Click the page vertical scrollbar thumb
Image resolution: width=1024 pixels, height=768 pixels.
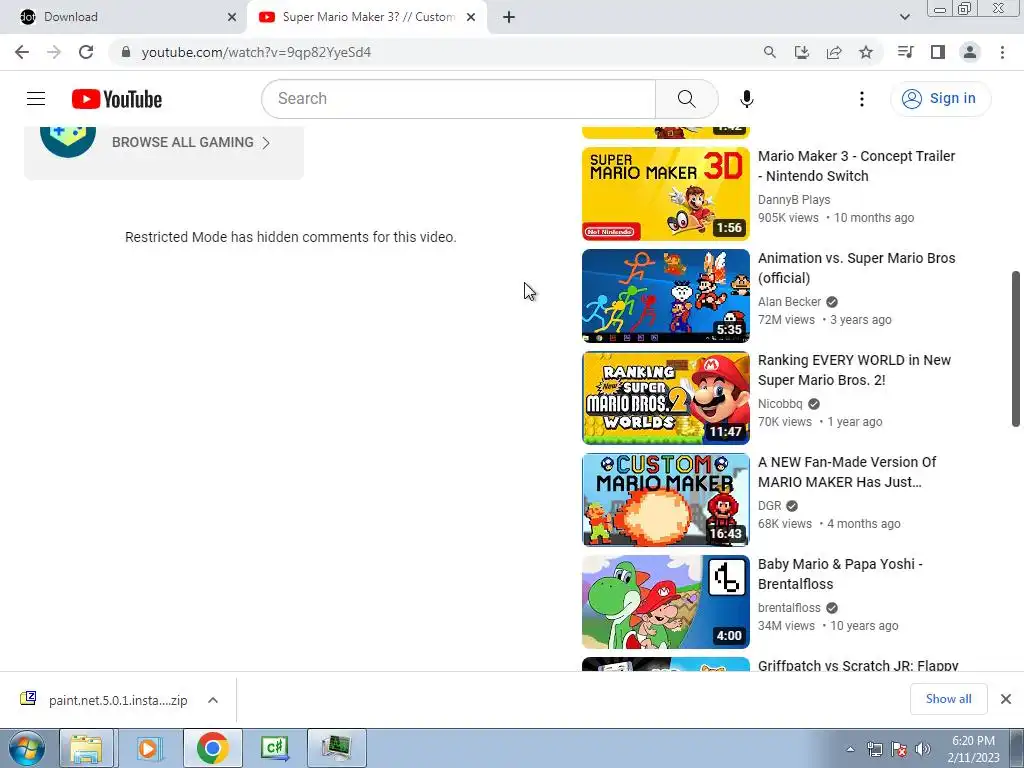tap(1016, 349)
